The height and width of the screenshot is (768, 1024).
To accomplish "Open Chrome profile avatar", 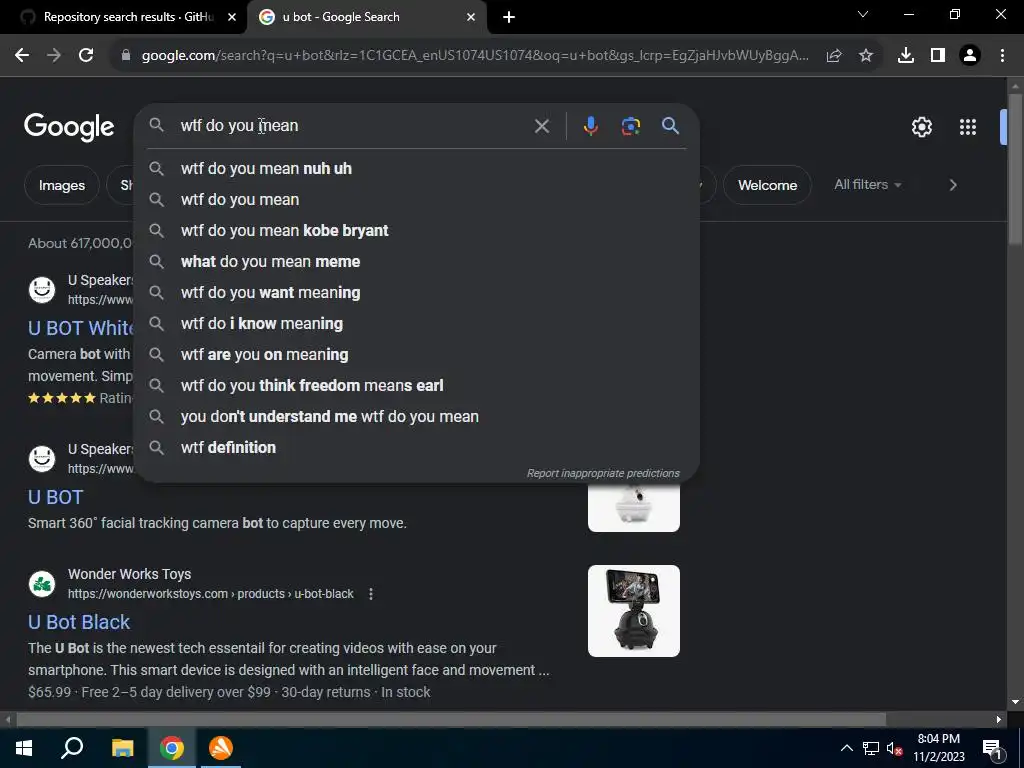I will click(970, 56).
